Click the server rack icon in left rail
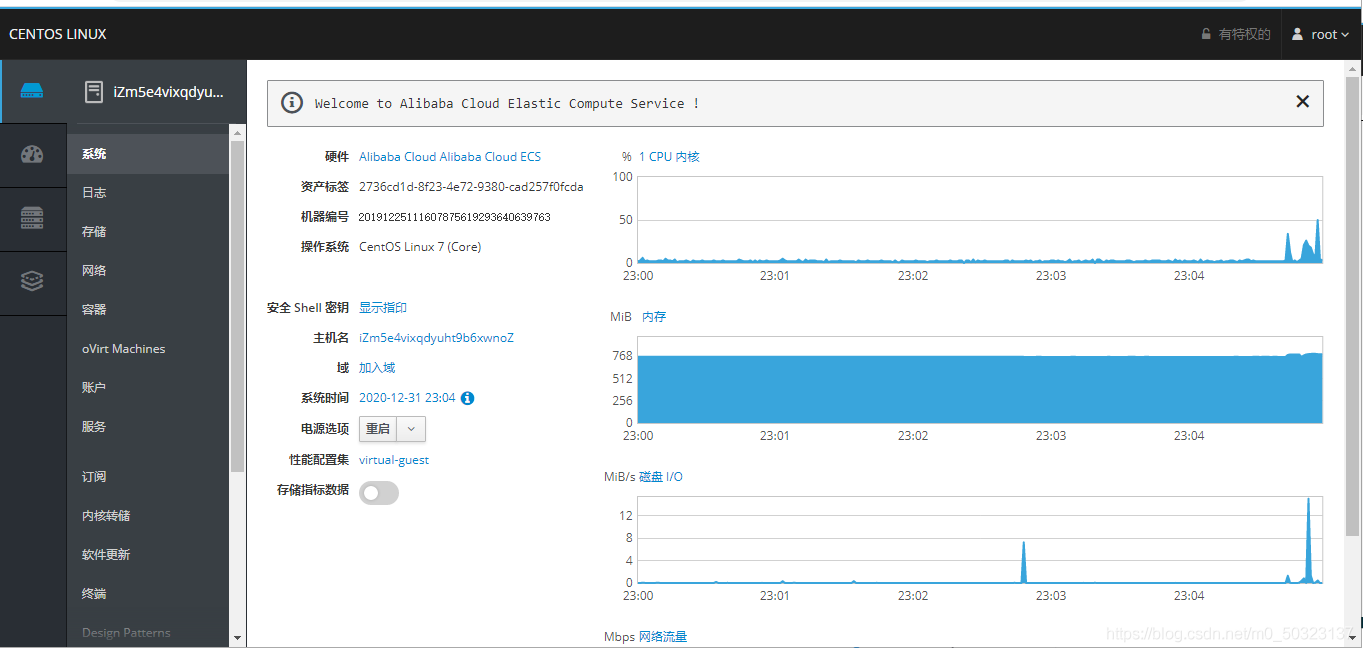This screenshot has width=1363, height=652. pos(32,218)
